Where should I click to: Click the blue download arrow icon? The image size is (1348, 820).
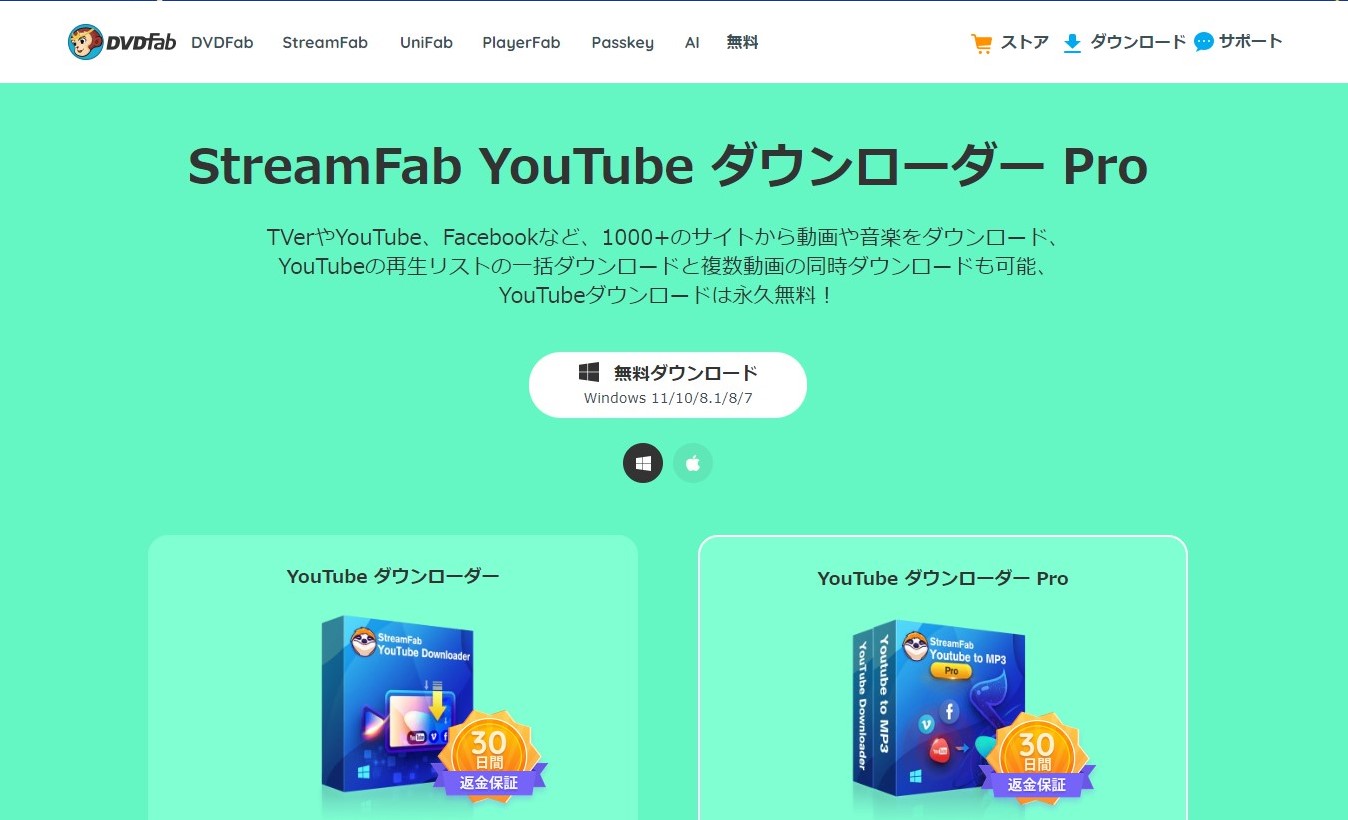point(1072,43)
